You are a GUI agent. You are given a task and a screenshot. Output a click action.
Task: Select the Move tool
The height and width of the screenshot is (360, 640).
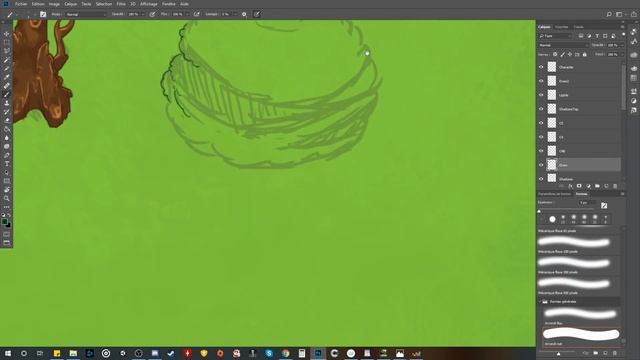click(x=7, y=33)
